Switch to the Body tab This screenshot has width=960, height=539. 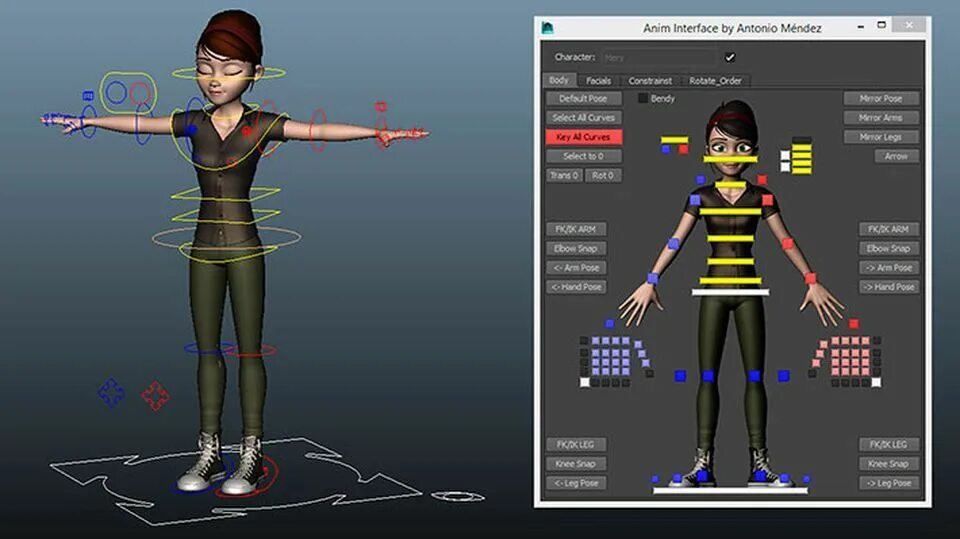(558, 80)
